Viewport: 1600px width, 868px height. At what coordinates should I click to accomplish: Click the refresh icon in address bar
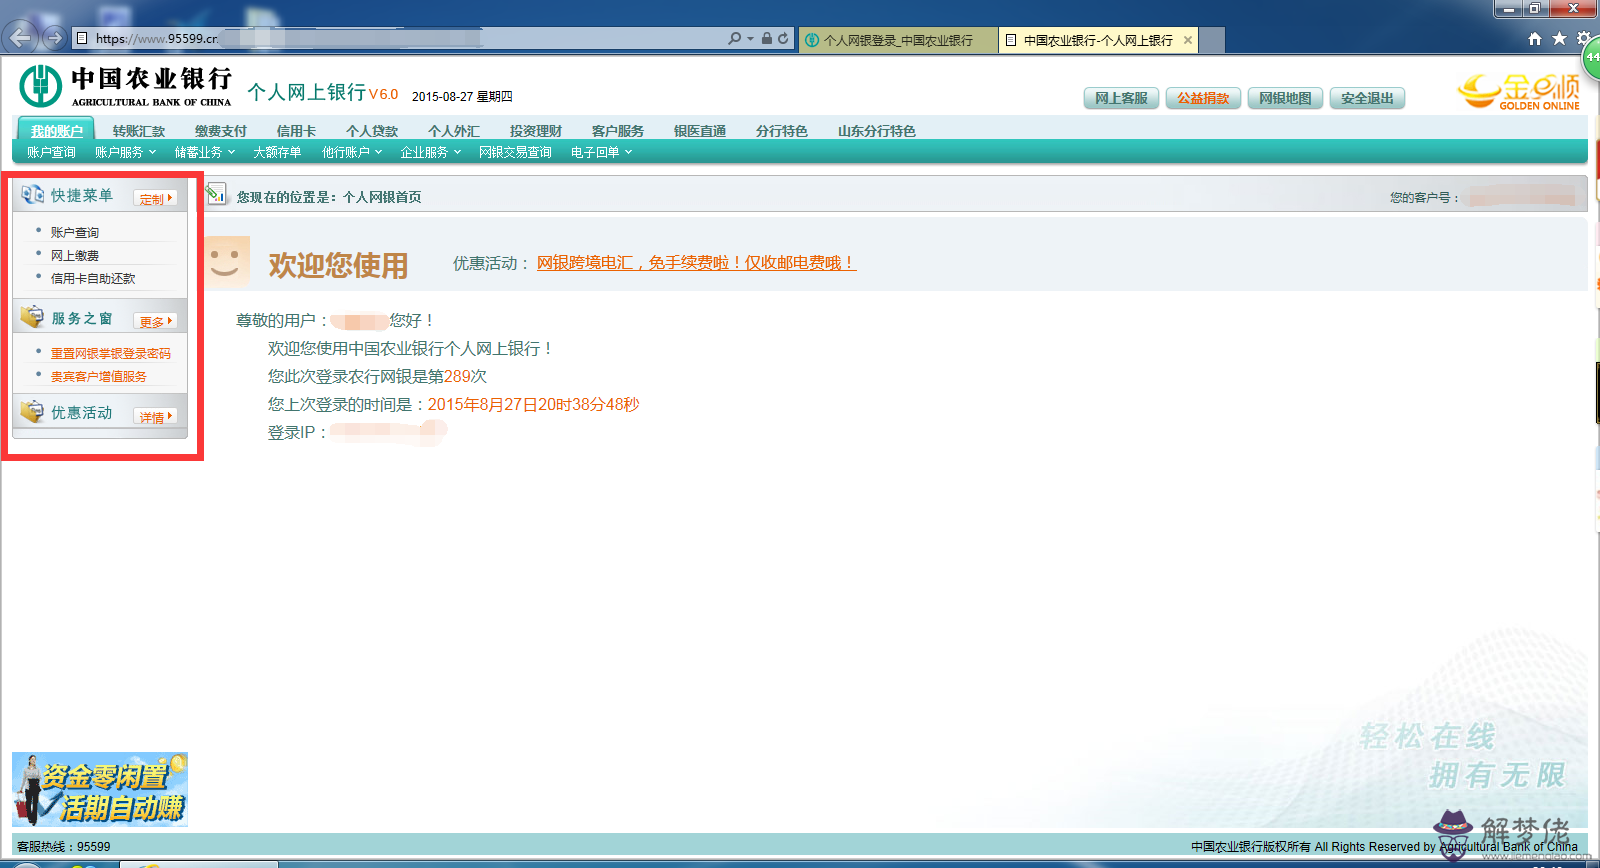click(783, 38)
